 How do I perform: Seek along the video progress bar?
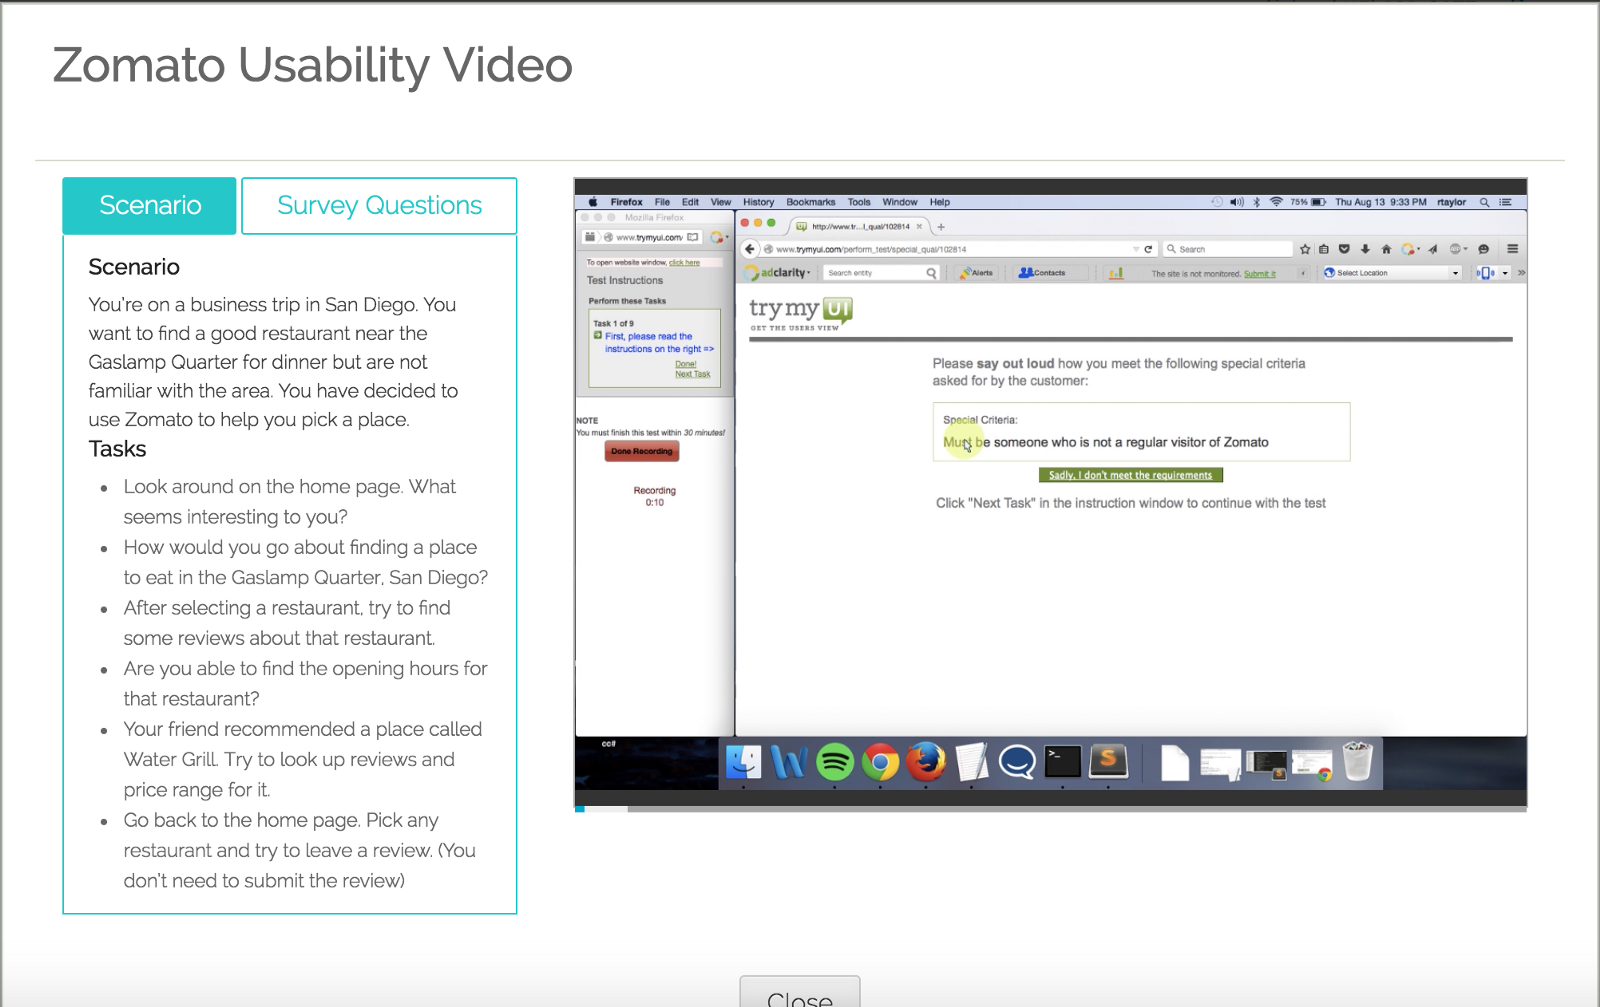coord(1051,809)
